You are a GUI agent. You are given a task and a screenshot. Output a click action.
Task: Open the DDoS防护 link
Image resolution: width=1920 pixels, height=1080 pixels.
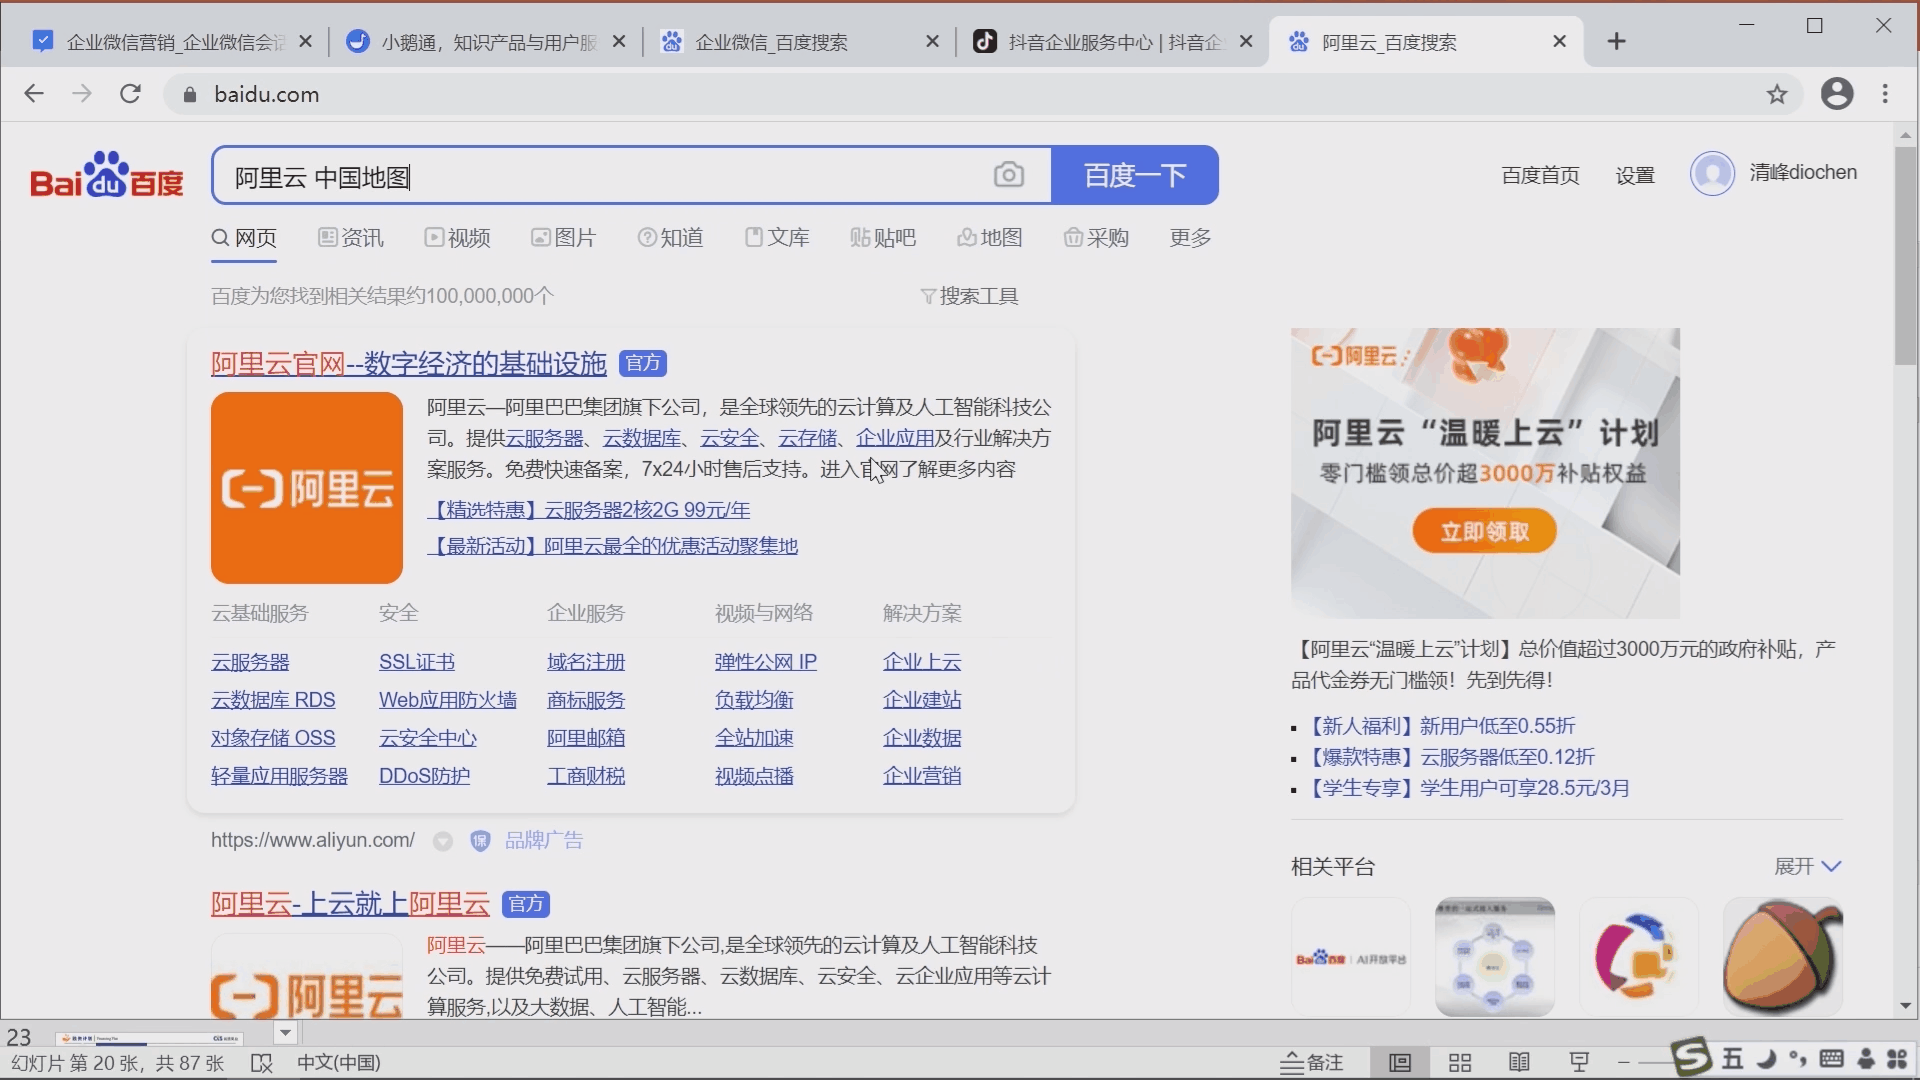(424, 776)
